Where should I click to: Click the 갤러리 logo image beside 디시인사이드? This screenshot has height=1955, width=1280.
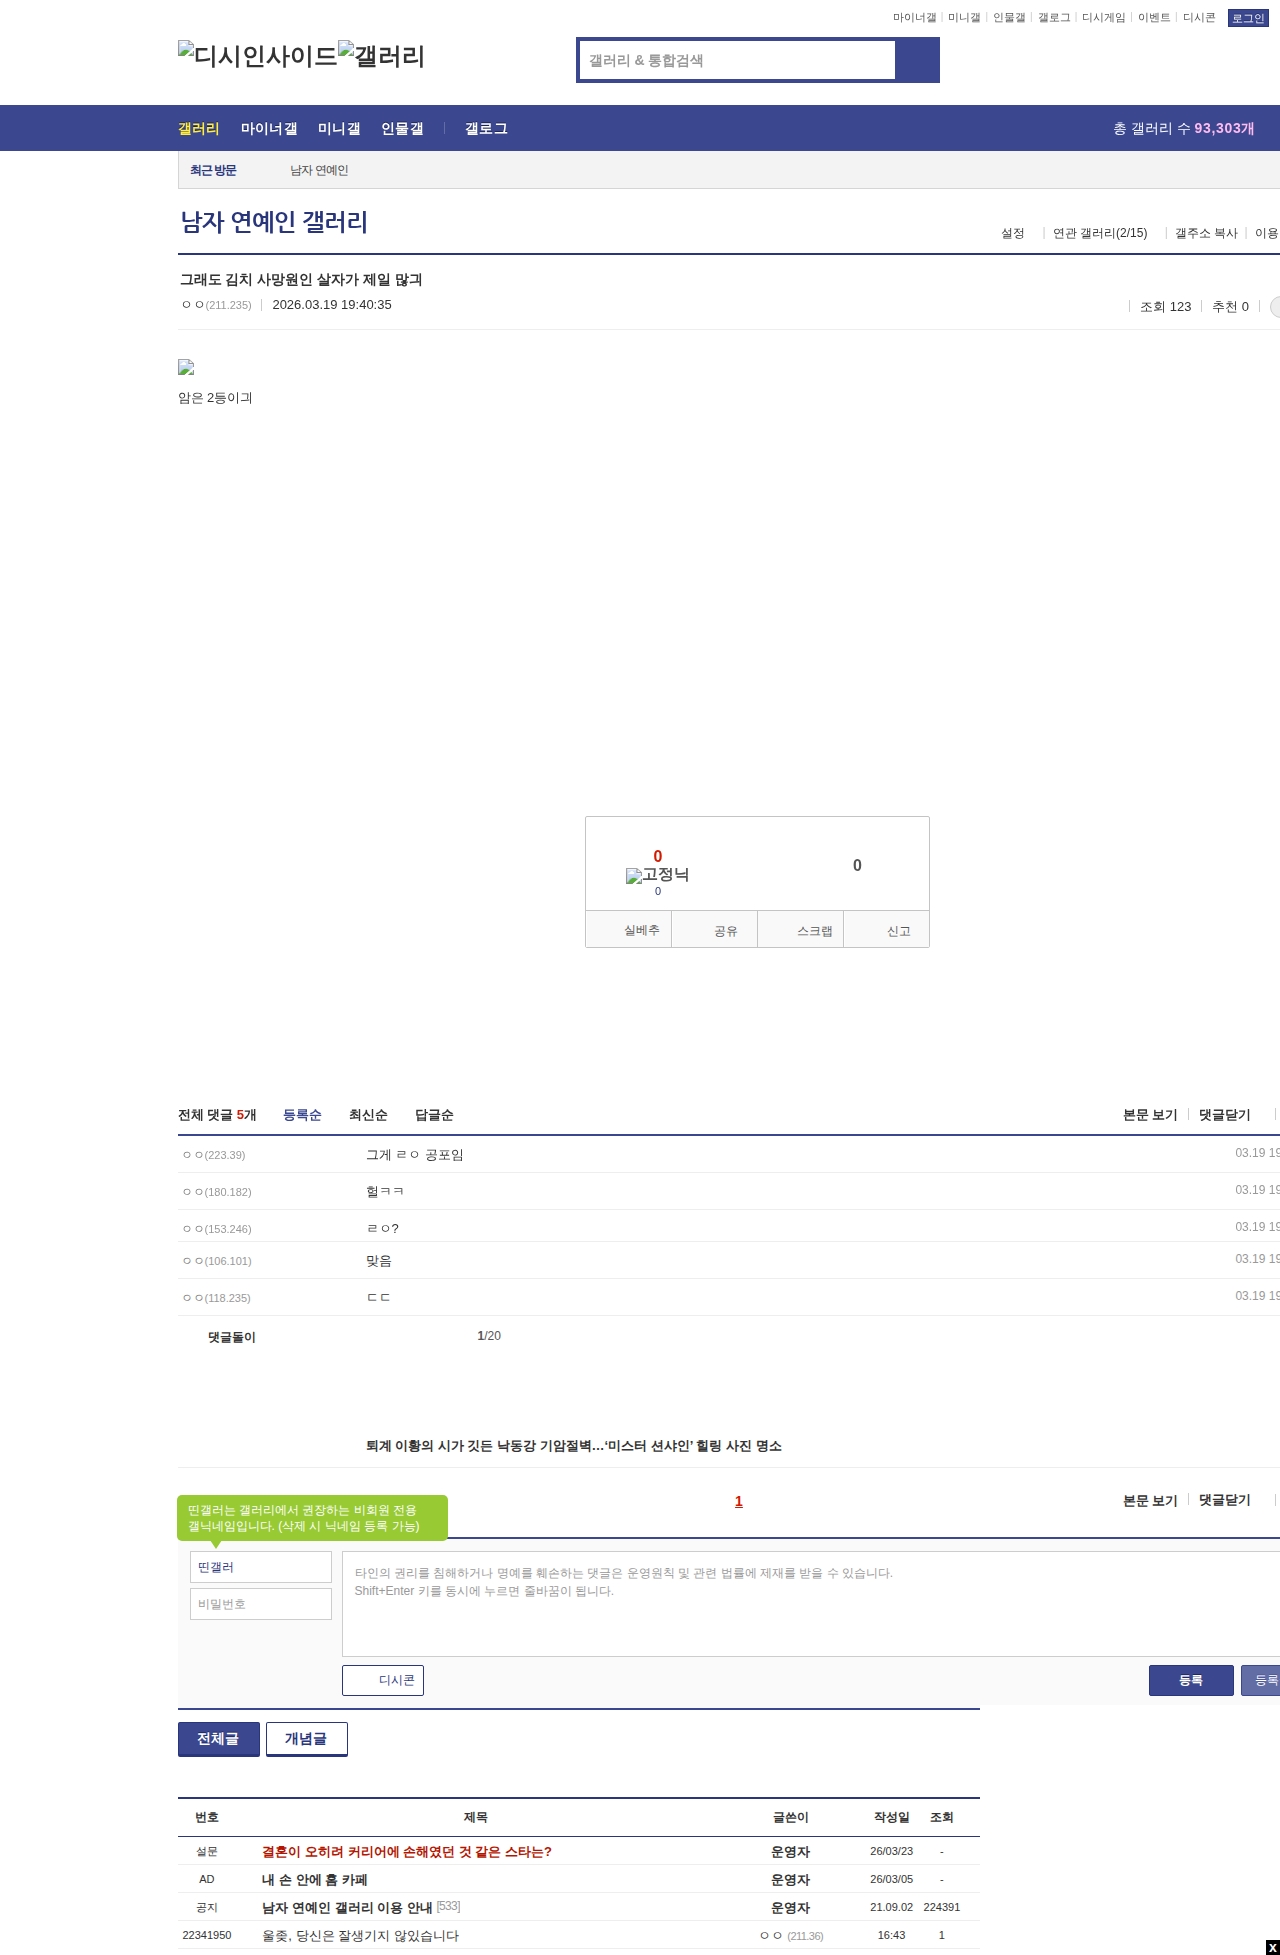coord(381,56)
